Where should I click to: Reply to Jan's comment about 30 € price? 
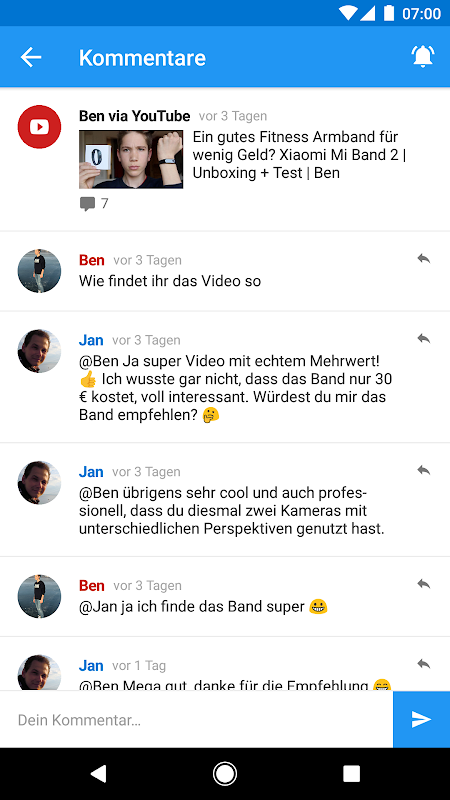423,339
